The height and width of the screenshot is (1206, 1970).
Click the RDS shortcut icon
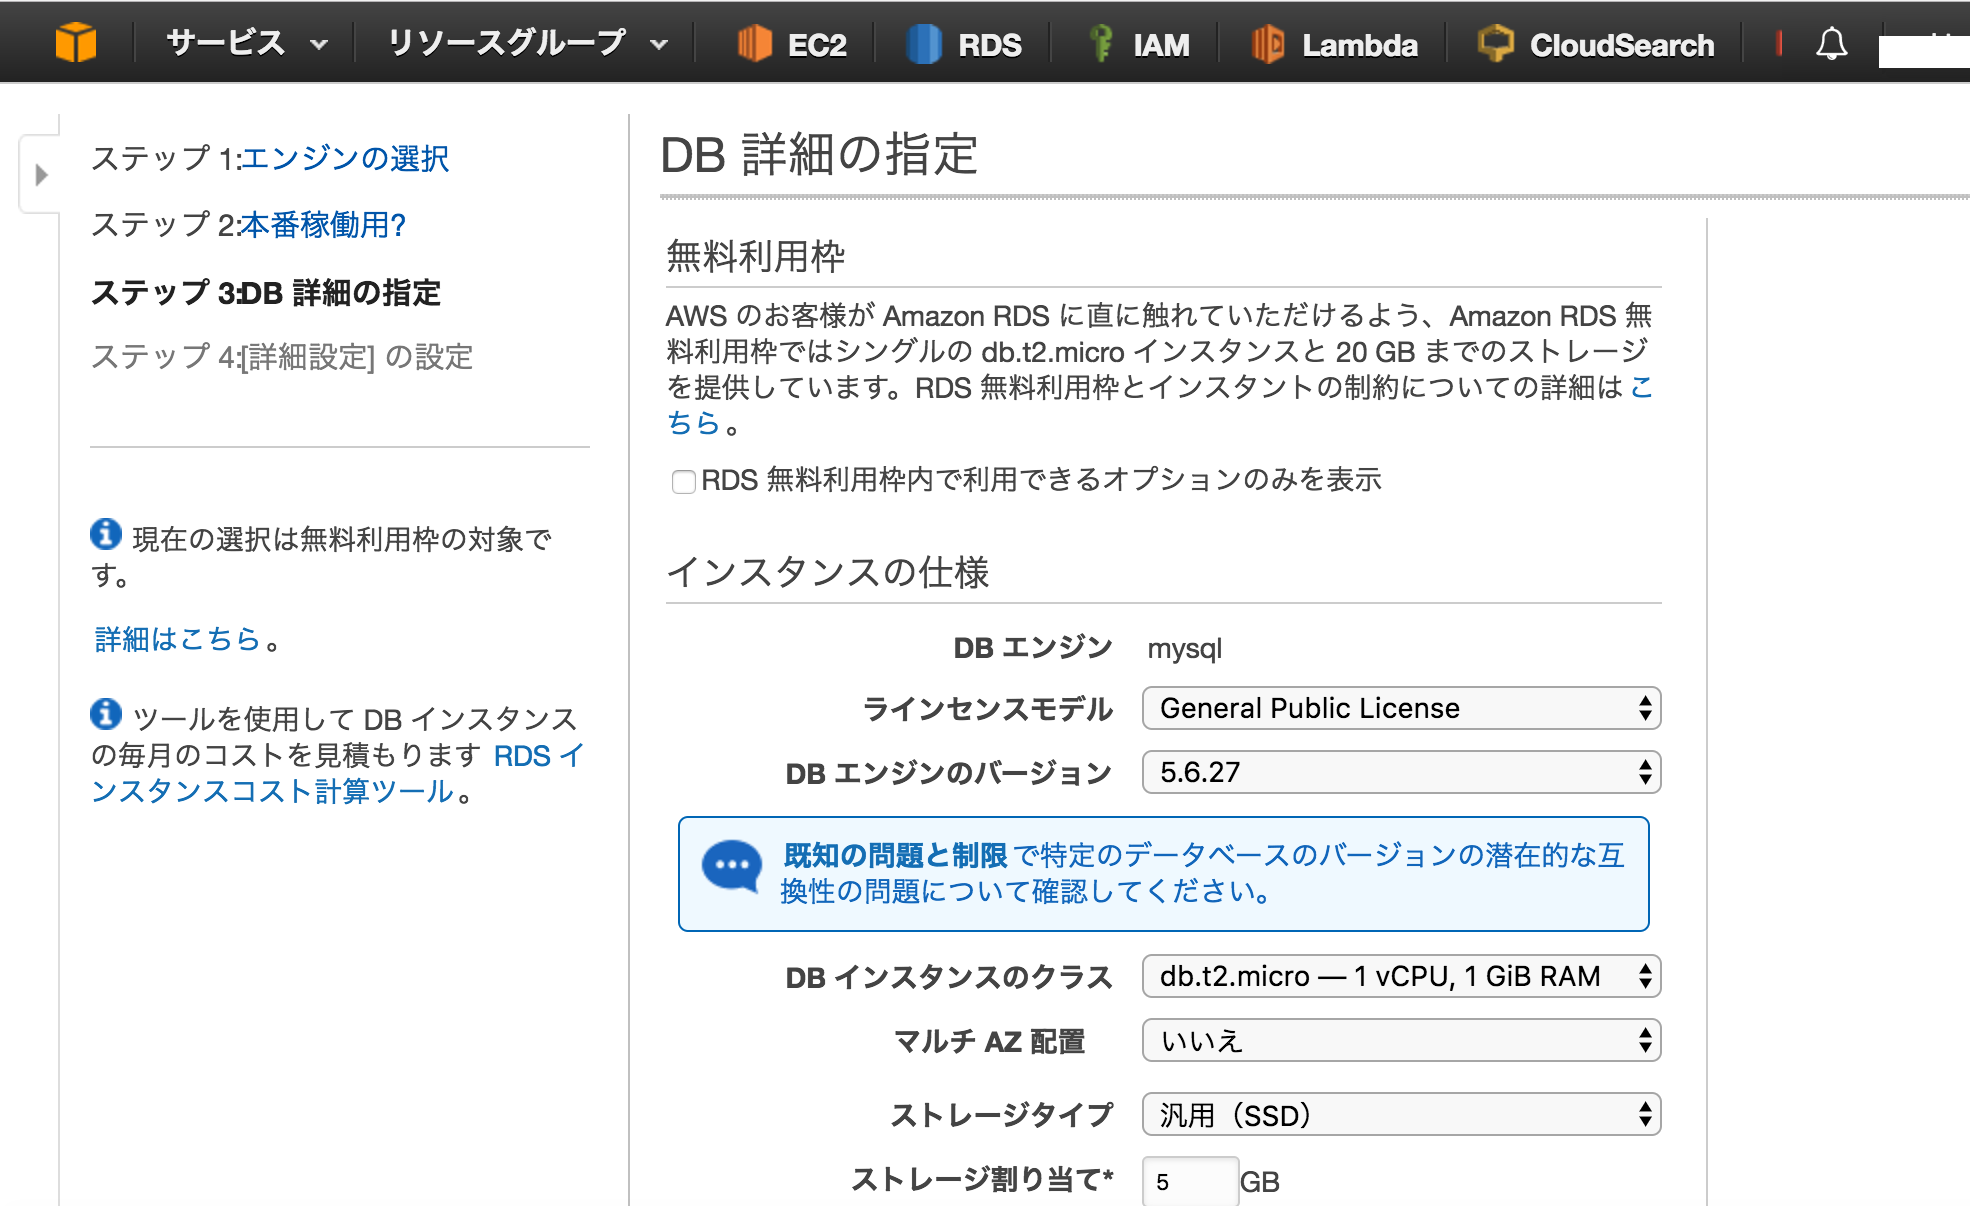tap(924, 44)
